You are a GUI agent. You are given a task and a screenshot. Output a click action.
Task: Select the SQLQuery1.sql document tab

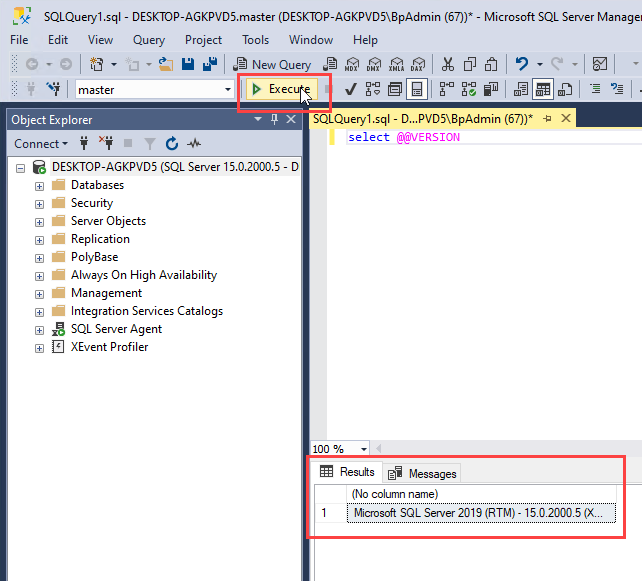423,119
